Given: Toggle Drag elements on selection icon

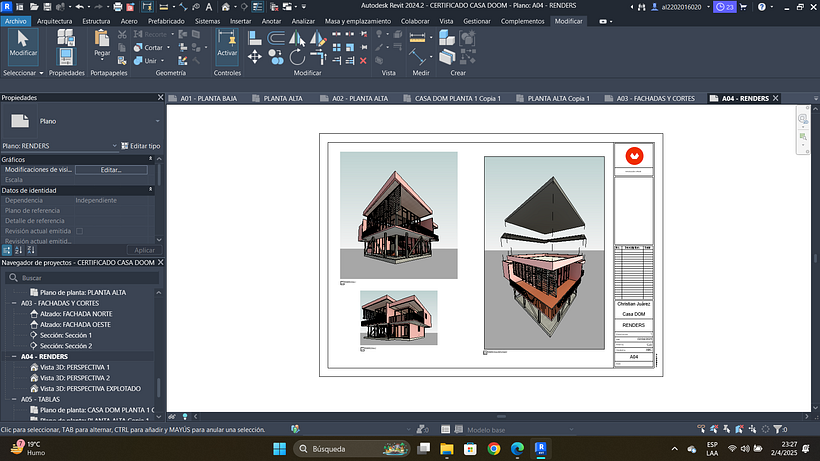Looking at the screenshot, I should pos(753,429).
